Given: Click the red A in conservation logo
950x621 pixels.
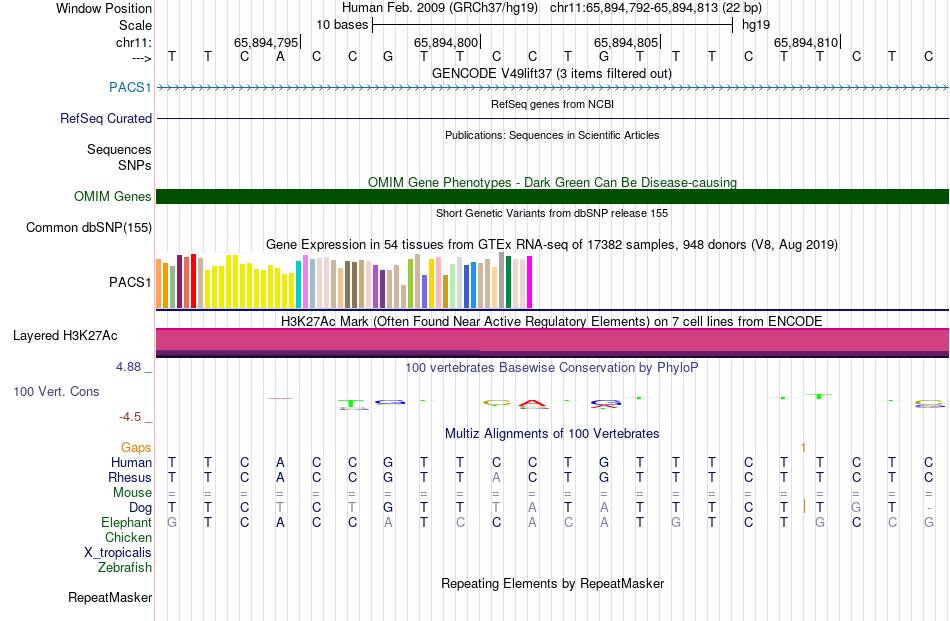Looking at the screenshot, I should (533, 403).
